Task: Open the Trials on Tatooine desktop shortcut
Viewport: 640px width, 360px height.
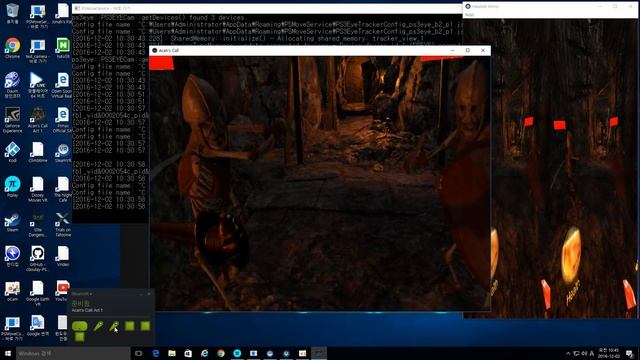Action: [x=63, y=224]
